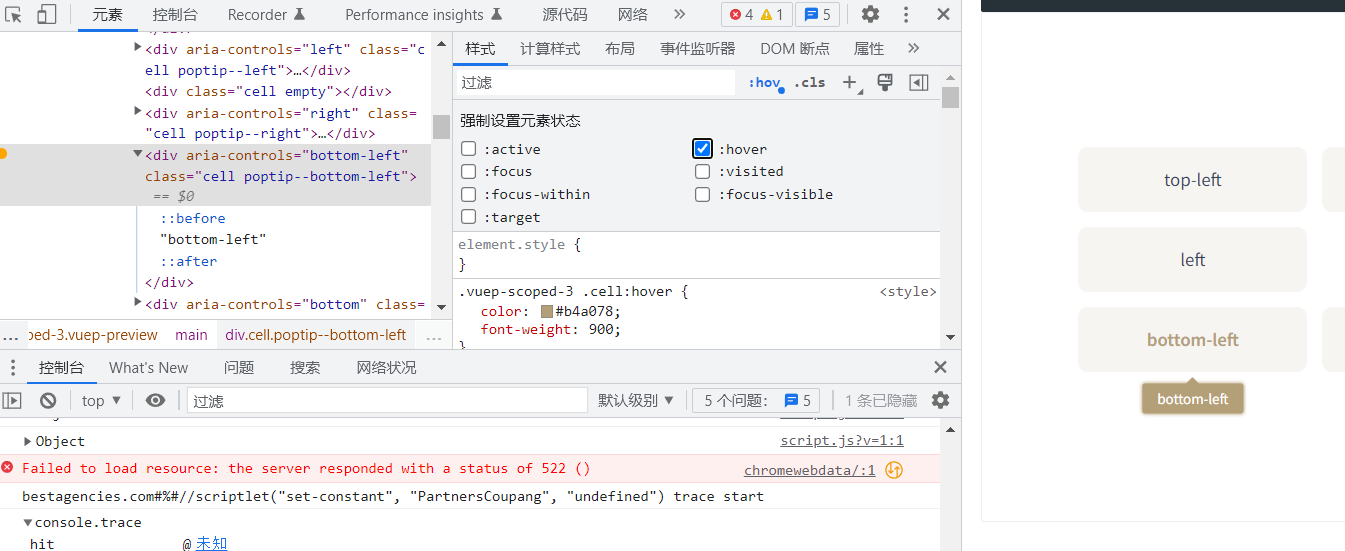This screenshot has width=1345, height=551.
Task: Click breadcrumb overflow ellipsis at right
Action: [434, 335]
